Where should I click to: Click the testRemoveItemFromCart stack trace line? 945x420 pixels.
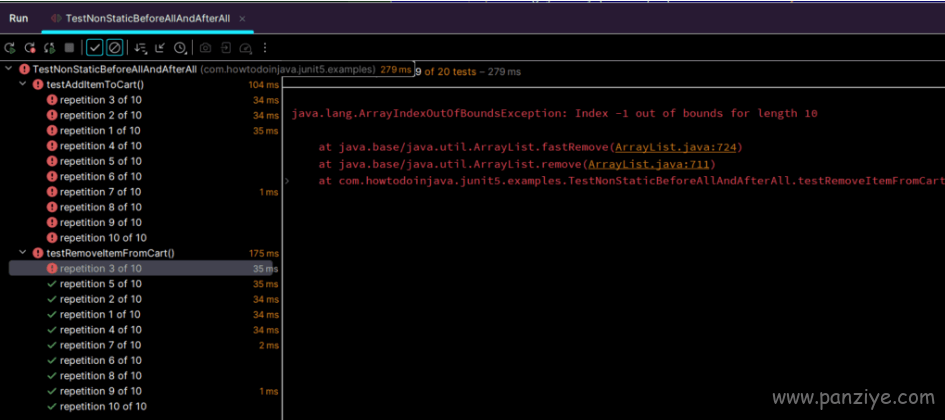click(632, 181)
